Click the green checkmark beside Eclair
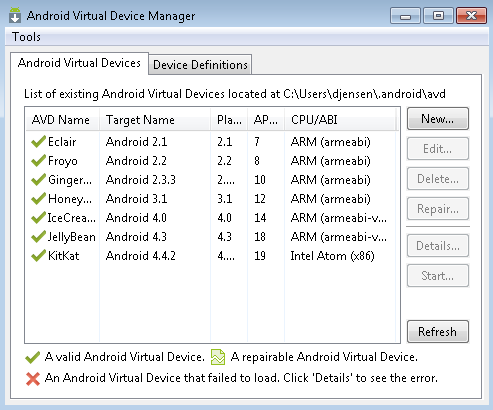This screenshot has width=493, height=410. click(x=38, y=142)
